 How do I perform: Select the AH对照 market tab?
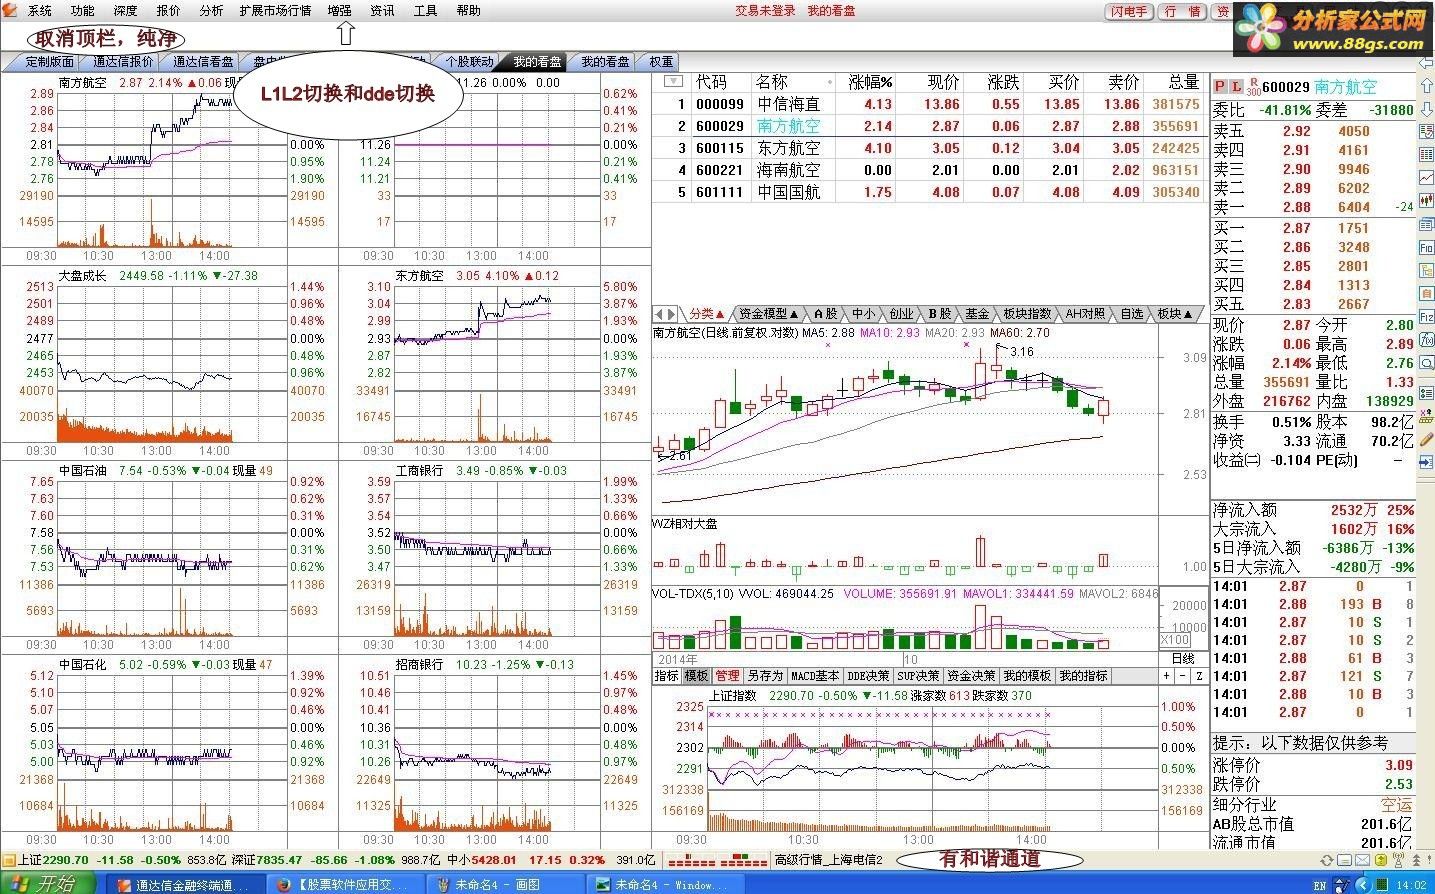[x=1085, y=314]
